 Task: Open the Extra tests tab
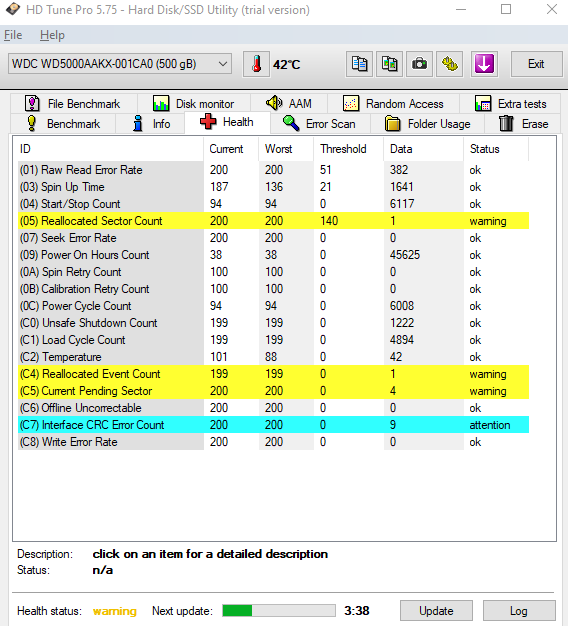[511, 104]
